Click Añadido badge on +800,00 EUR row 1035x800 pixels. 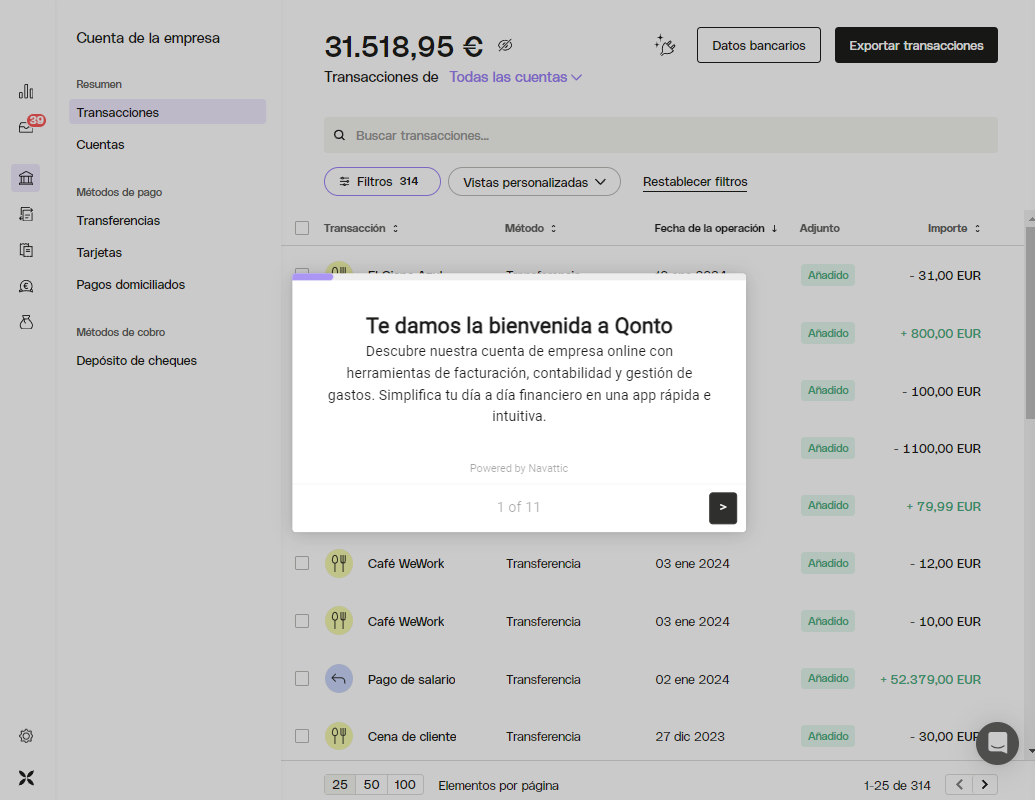click(x=828, y=333)
